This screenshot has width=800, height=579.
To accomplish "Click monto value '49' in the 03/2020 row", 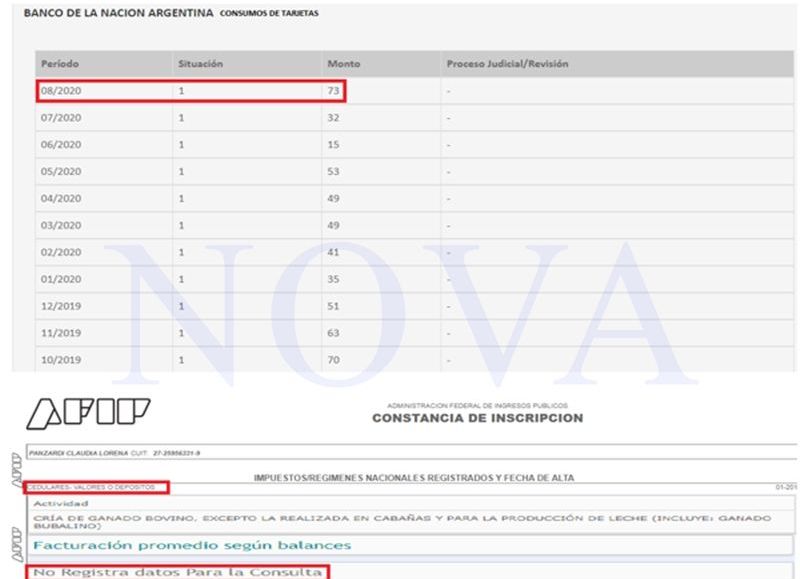I will 333,225.
